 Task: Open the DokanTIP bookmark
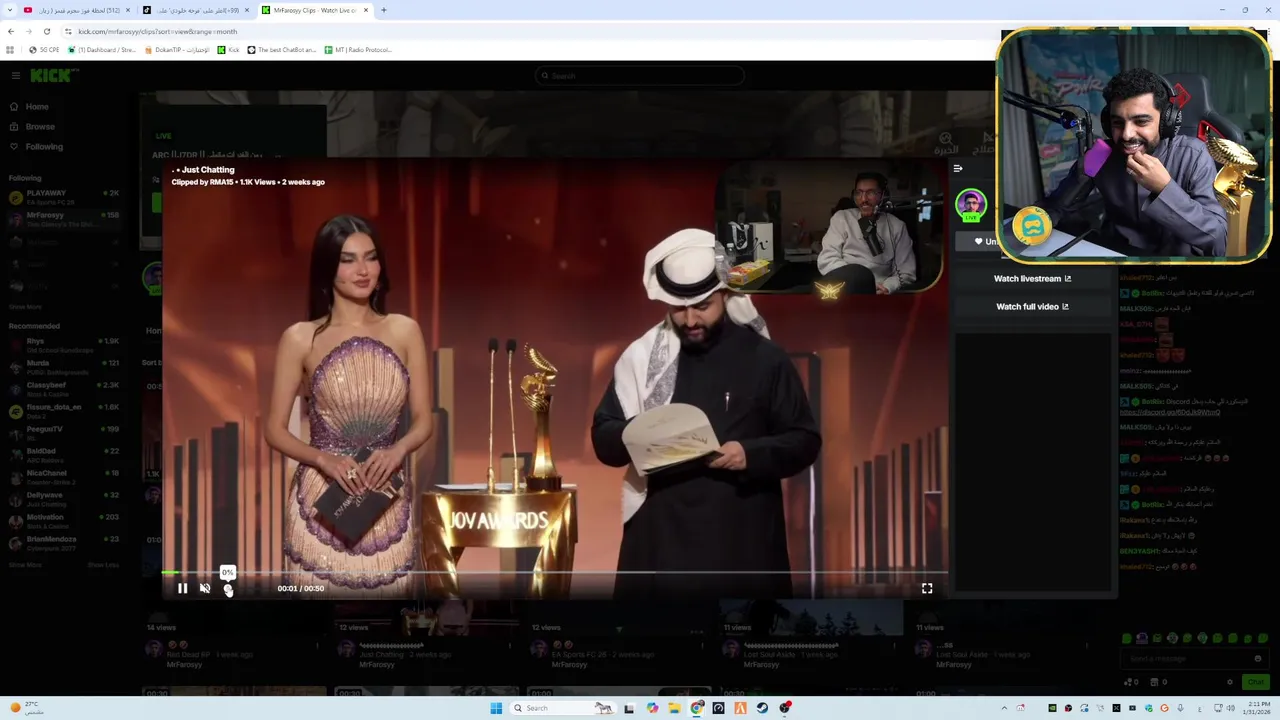click(178, 50)
